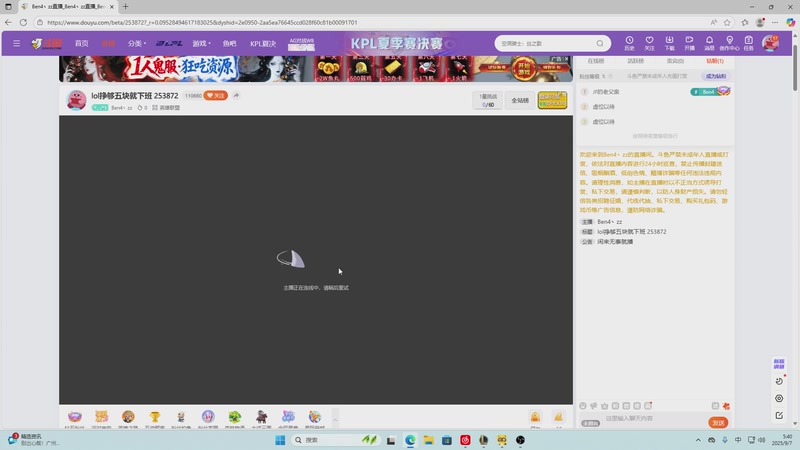
Task: Click the share arrow next to 关注
Action: pos(236,95)
